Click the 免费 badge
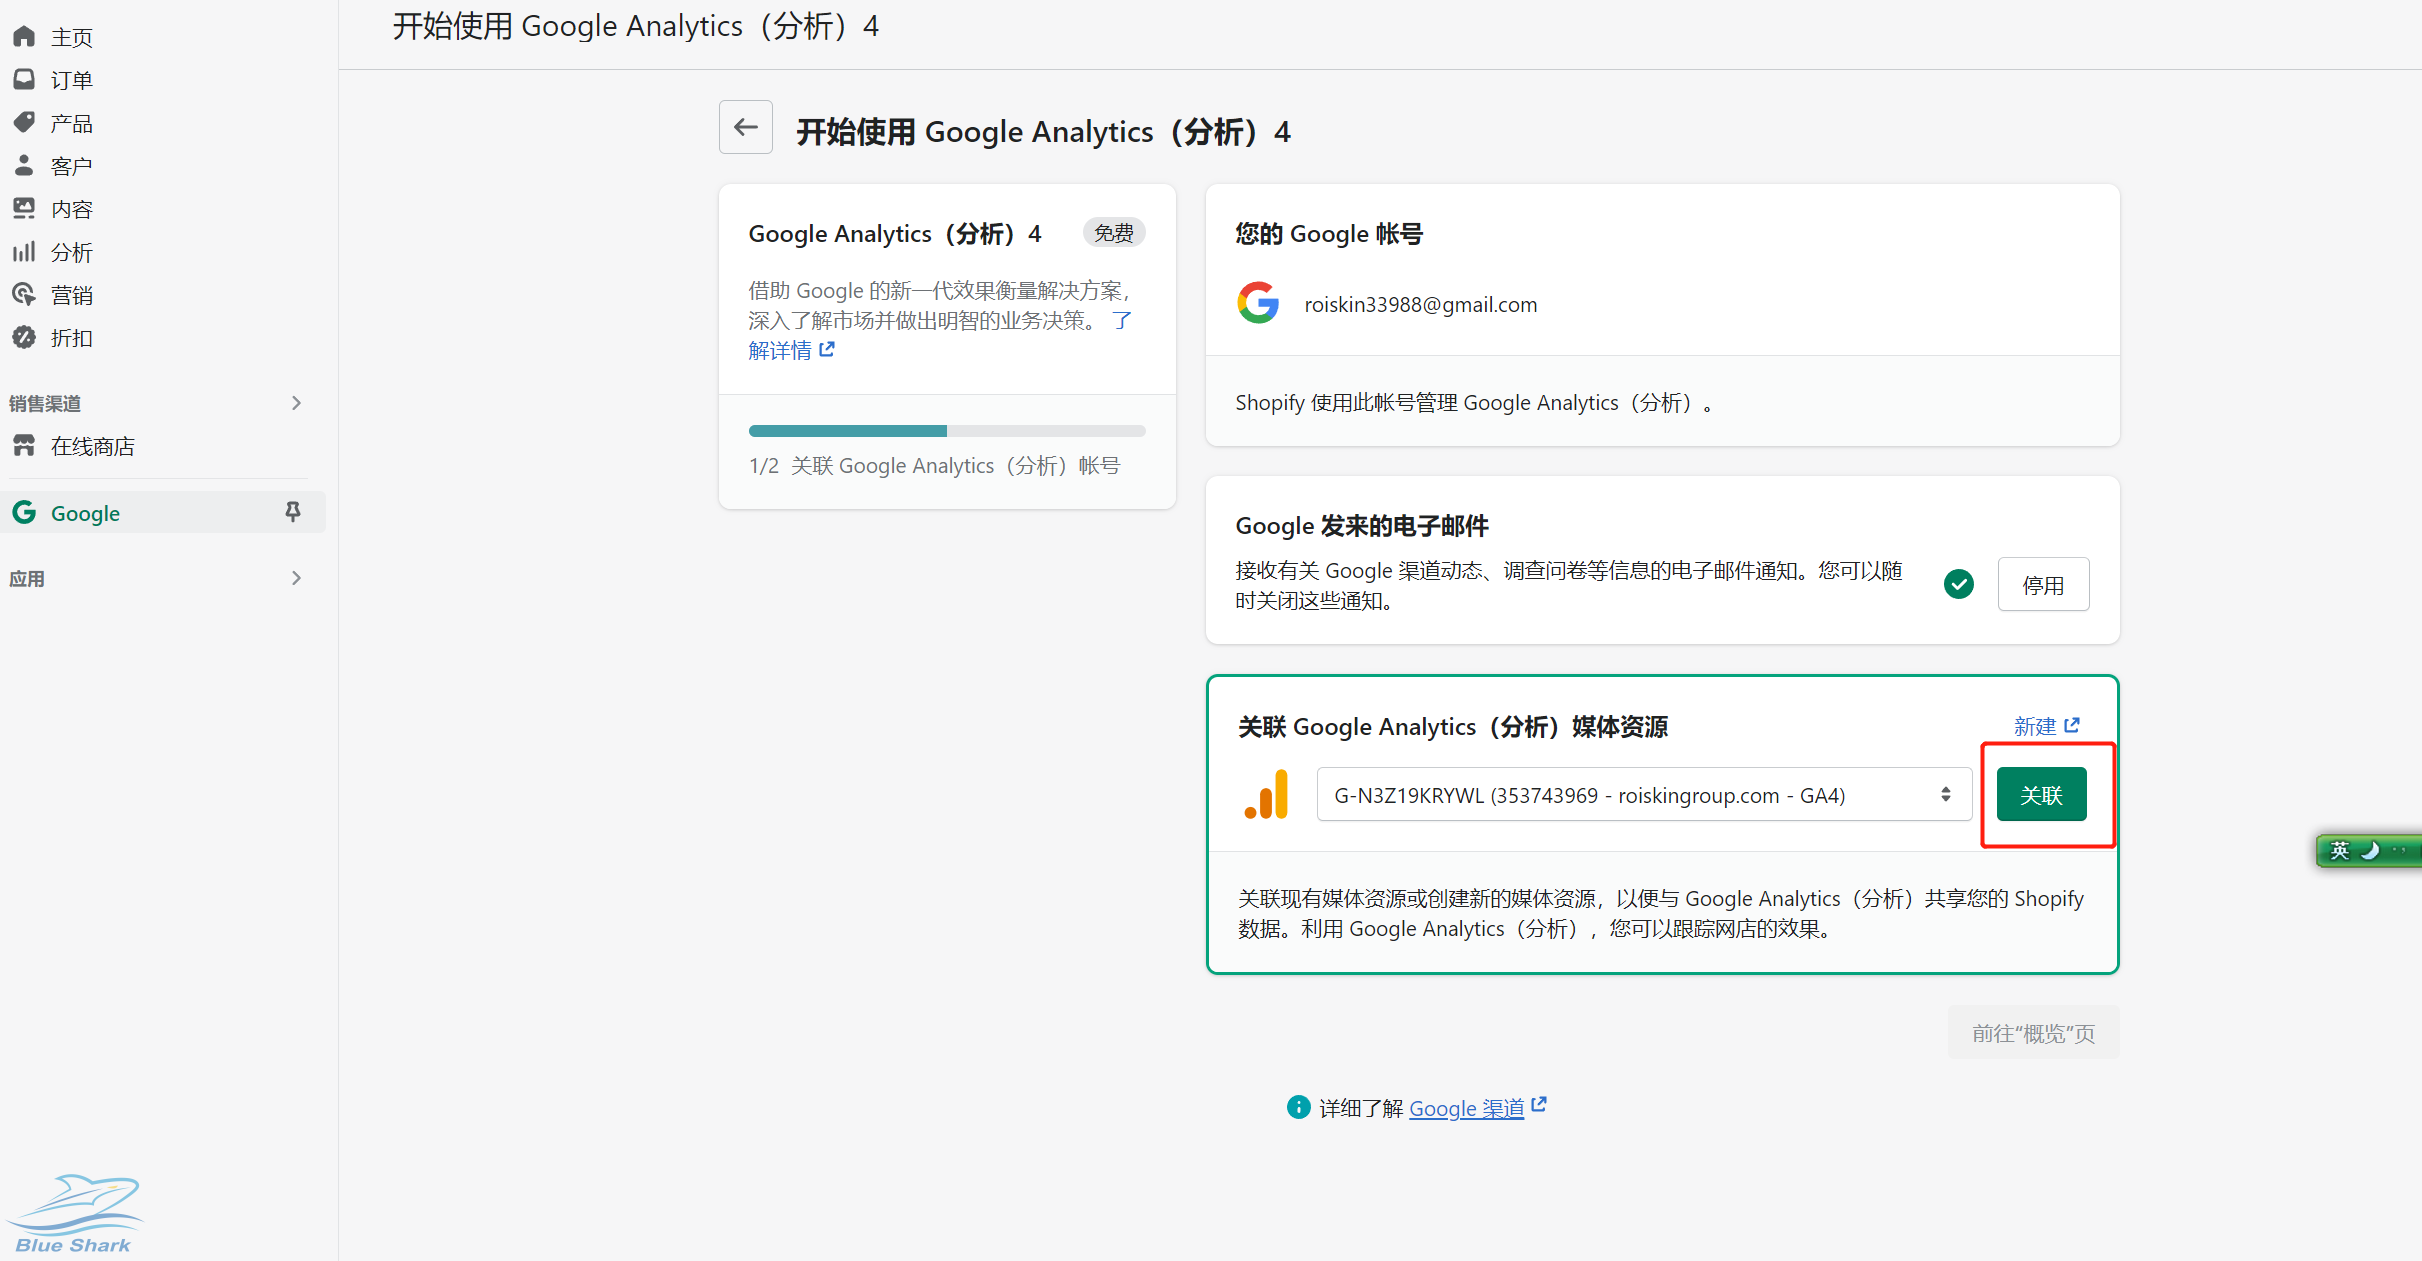Screen dimensions: 2422x1261 point(1114,233)
